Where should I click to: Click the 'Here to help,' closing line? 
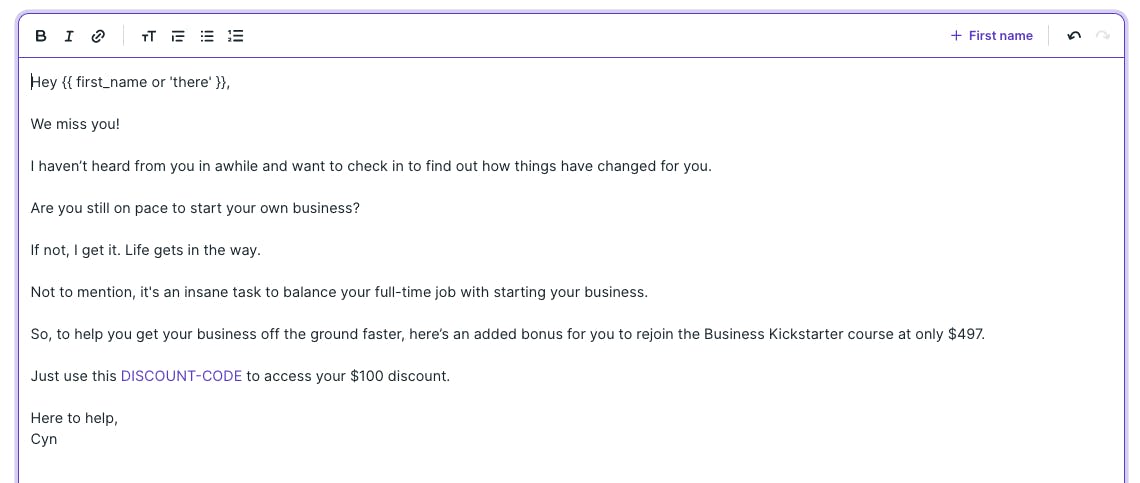click(x=74, y=418)
